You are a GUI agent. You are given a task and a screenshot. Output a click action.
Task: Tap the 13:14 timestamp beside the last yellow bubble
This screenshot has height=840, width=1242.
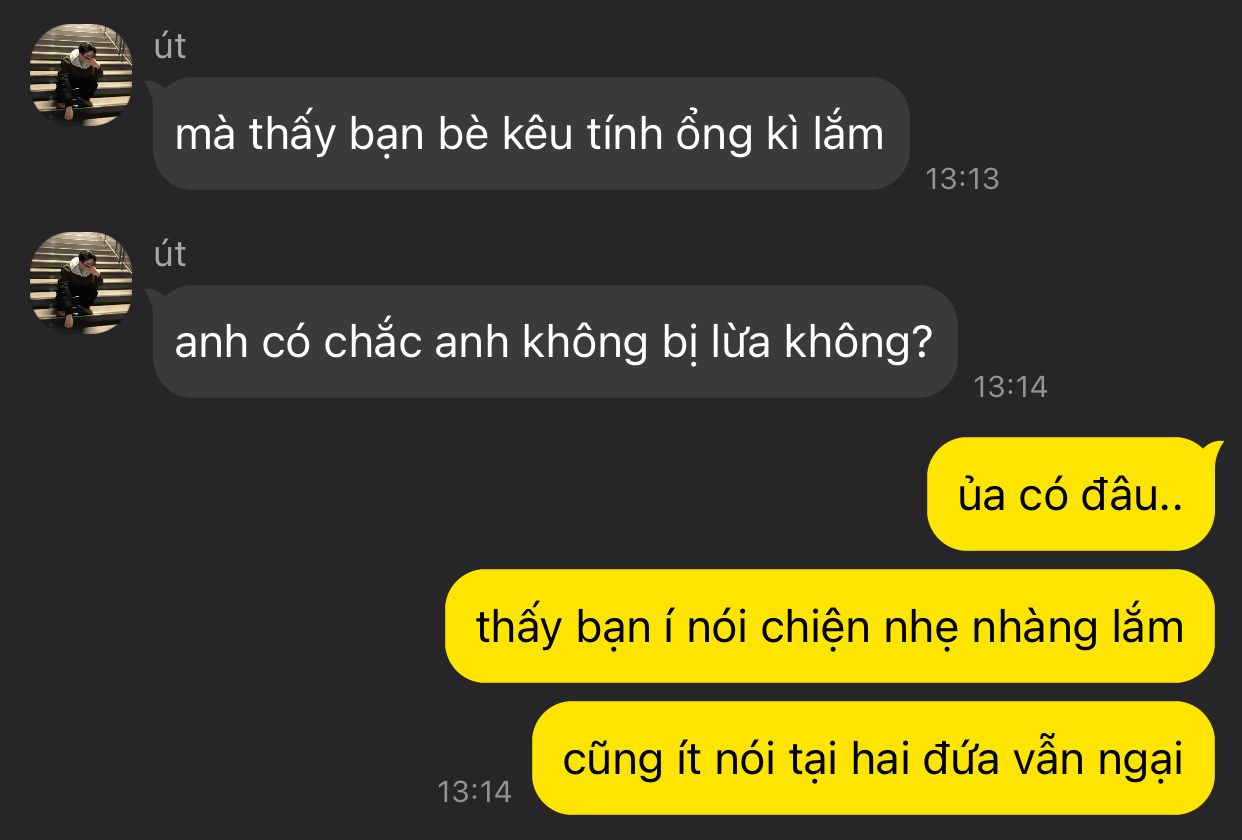[x=474, y=792]
